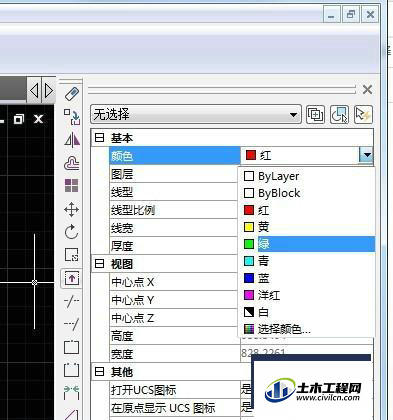Select the 打开UCS图标 property row
Viewport: 393px width, 420px height.
coord(175,390)
